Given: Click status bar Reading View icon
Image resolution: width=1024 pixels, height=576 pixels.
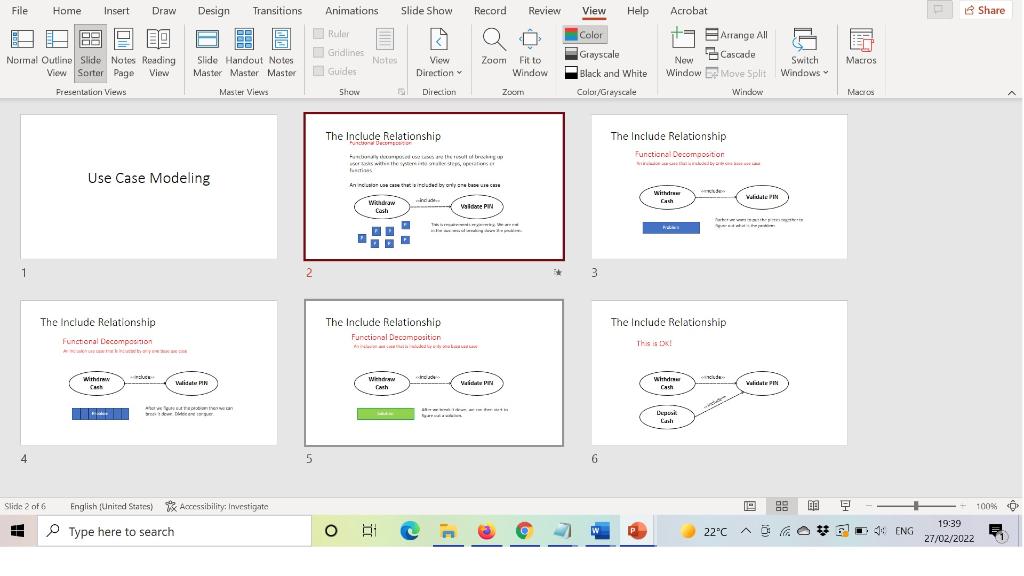Looking at the screenshot, I should [813, 506].
